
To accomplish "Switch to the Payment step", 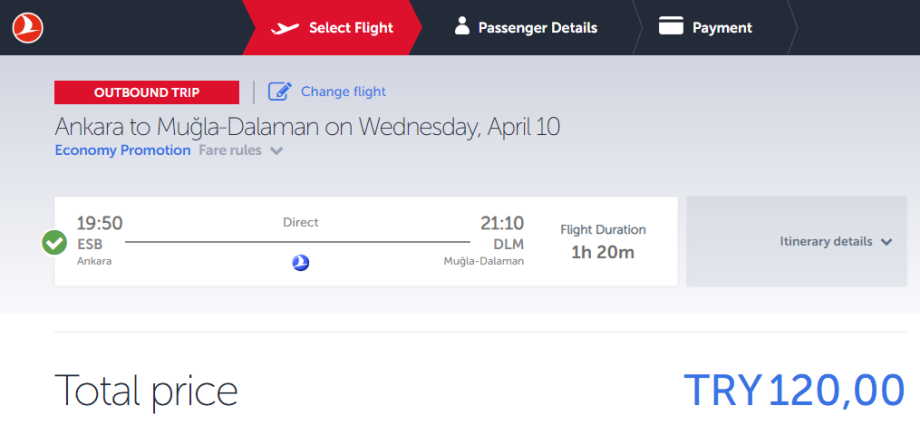I will tap(722, 28).
